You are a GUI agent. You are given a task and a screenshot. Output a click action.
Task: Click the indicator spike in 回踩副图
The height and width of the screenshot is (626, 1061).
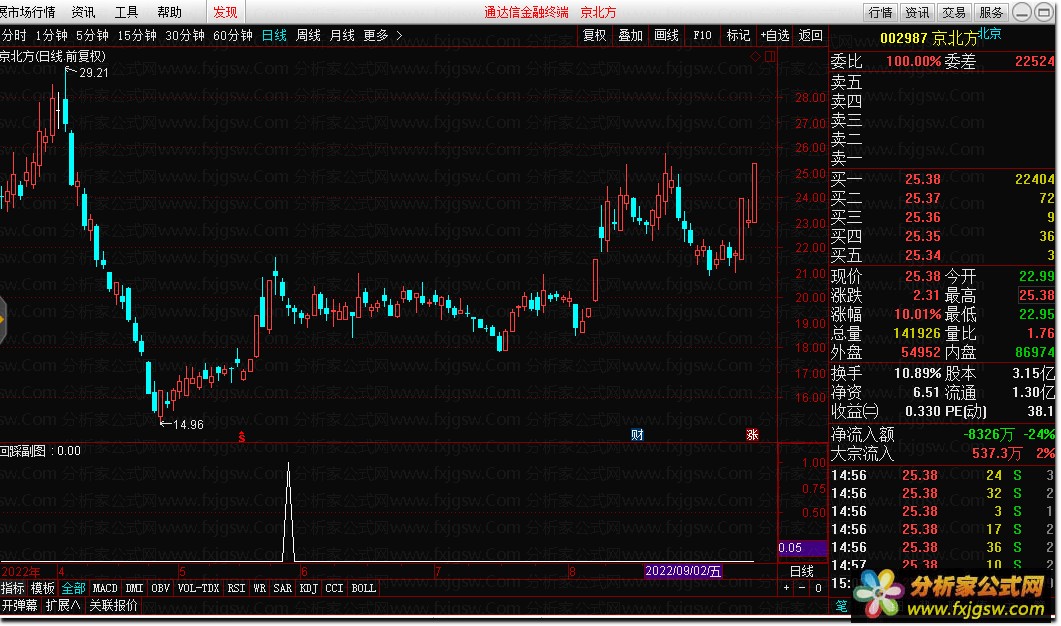(x=289, y=512)
